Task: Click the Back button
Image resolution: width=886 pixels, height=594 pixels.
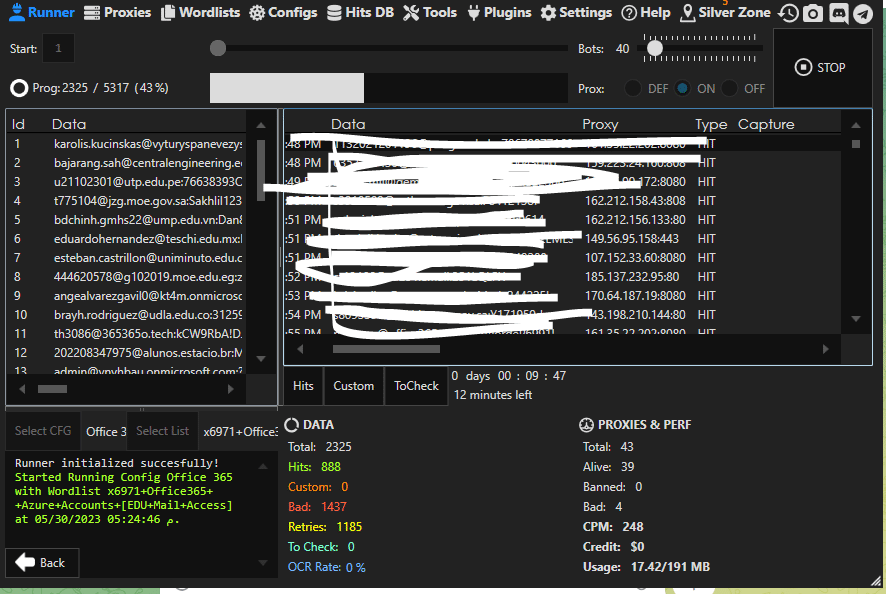Action: pos(42,563)
